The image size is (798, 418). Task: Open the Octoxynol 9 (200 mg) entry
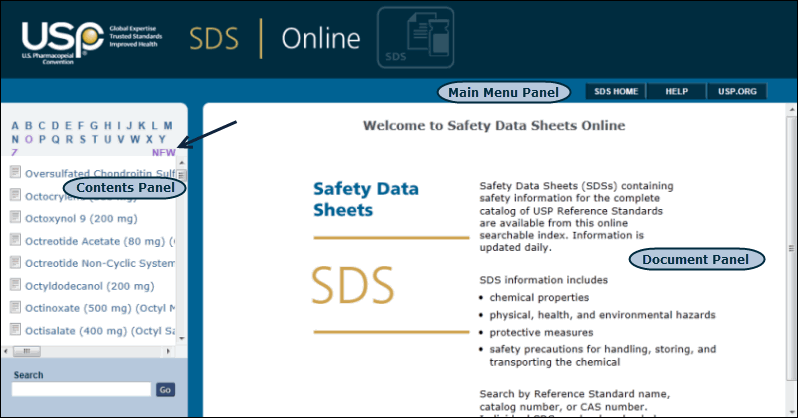tap(81, 219)
